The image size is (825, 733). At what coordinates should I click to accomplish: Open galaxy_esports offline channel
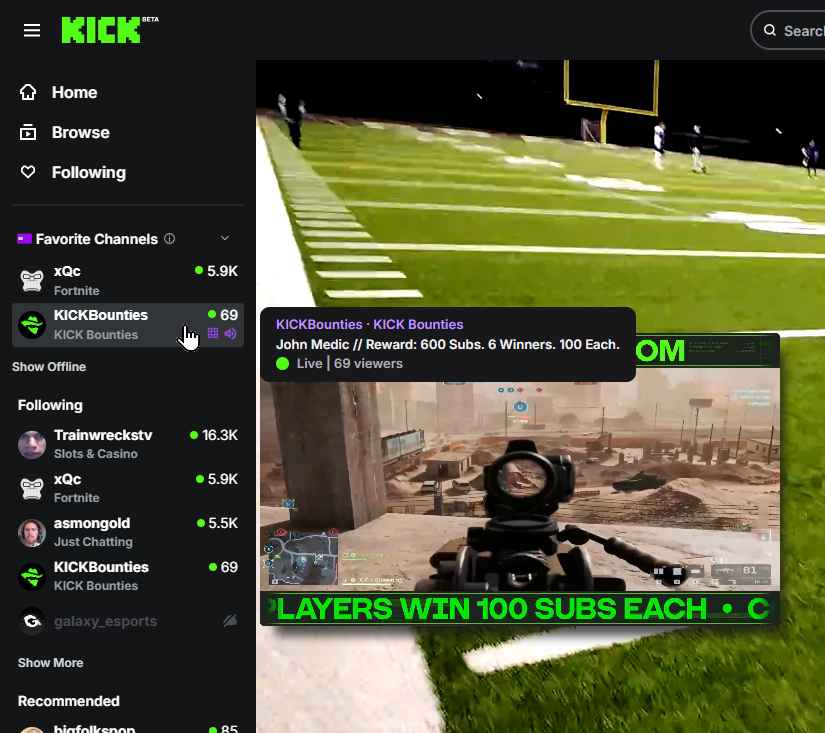[x=128, y=621]
